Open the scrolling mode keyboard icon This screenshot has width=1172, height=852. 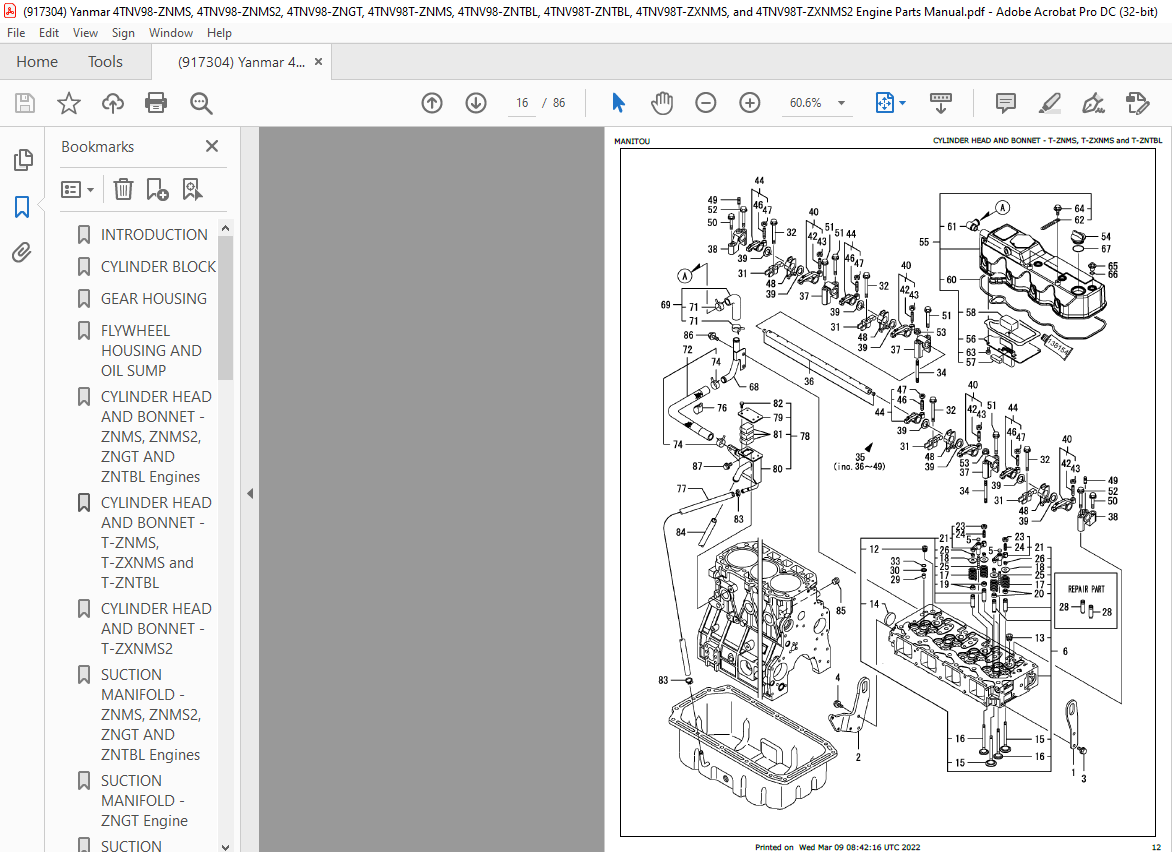click(x=940, y=103)
